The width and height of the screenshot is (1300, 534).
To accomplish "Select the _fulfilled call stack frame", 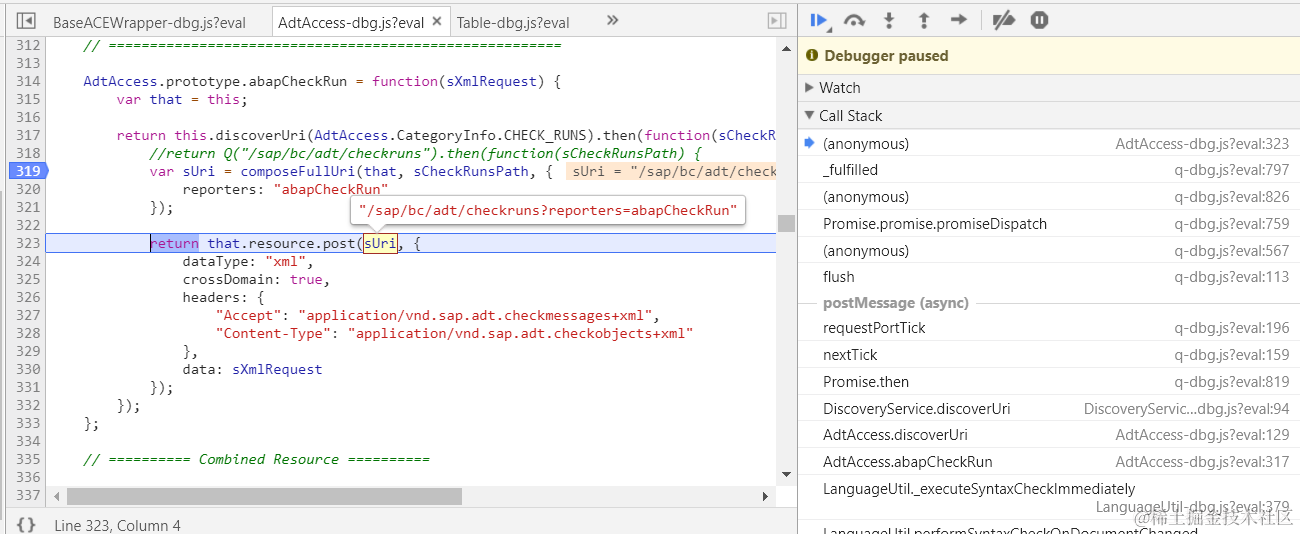I will [x=1047, y=170].
